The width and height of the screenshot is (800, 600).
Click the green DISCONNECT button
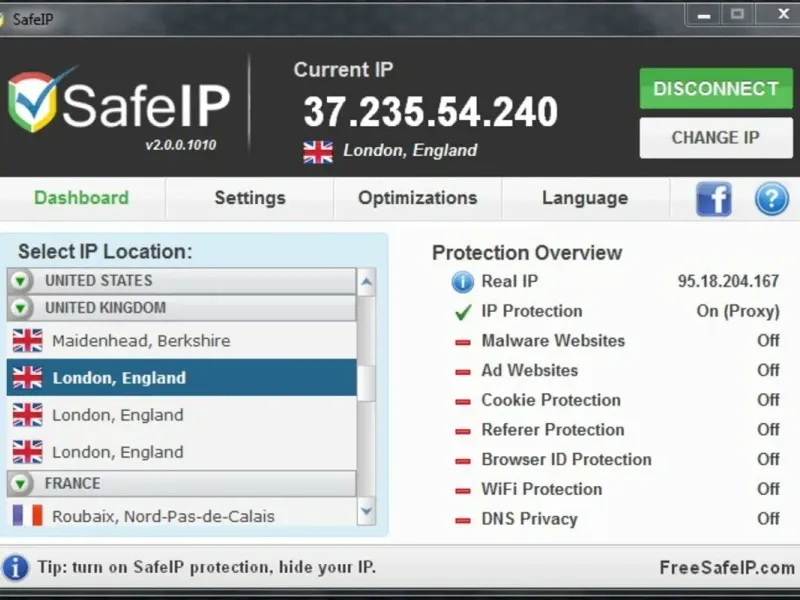tap(716, 89)
